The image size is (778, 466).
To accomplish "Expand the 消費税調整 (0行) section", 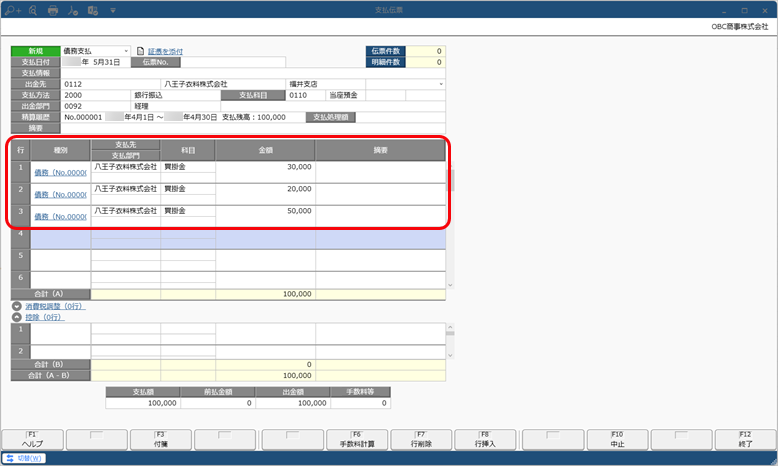I will (x=17, y=307).
